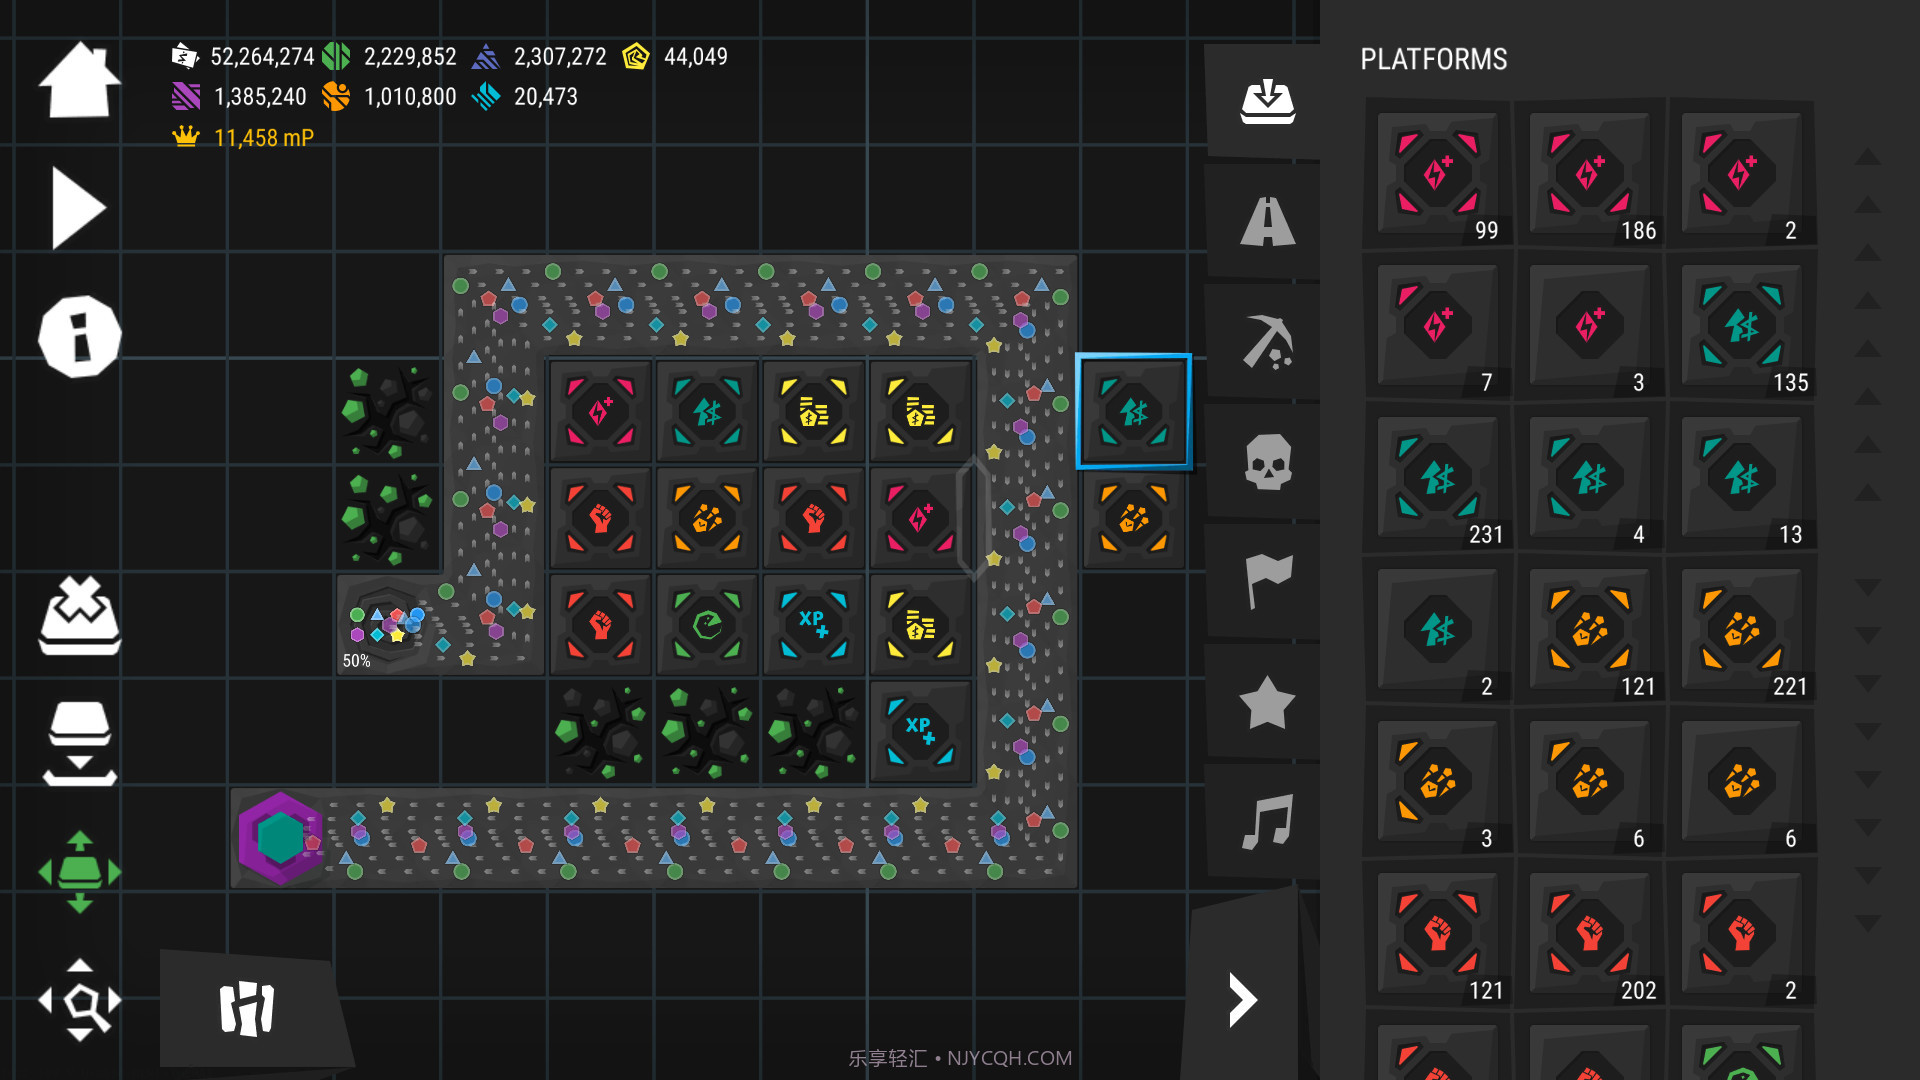Open the map stats panel button
Screen dimensions: 1920x1080
247,1008
